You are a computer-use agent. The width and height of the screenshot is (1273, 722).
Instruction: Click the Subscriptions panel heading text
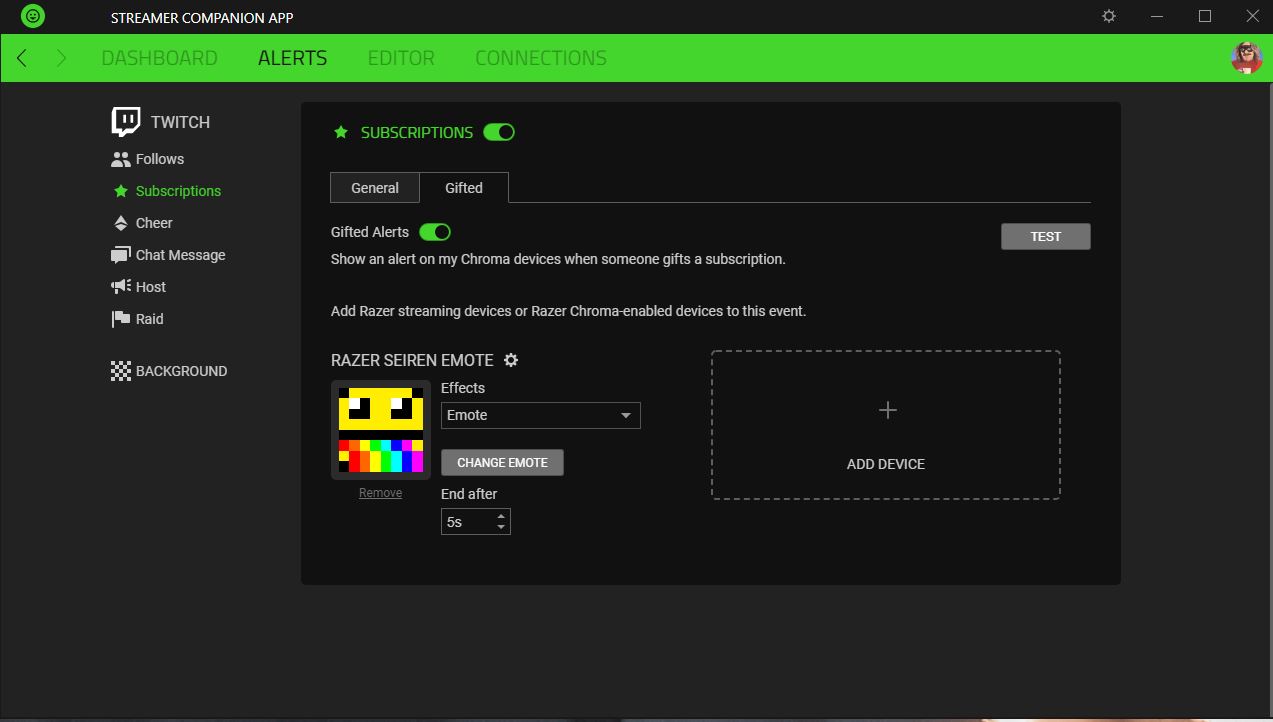coord(417,132)
